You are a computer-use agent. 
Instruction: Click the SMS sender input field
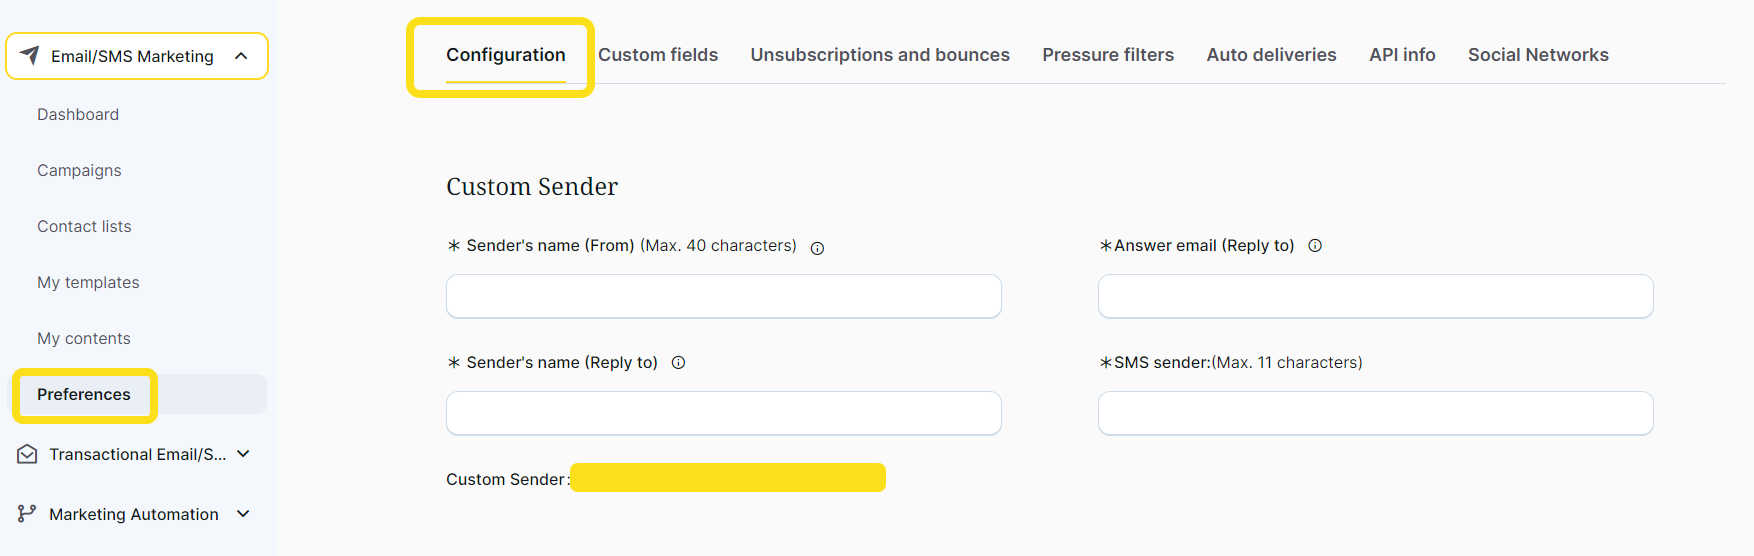click(x=1375, y=413)
